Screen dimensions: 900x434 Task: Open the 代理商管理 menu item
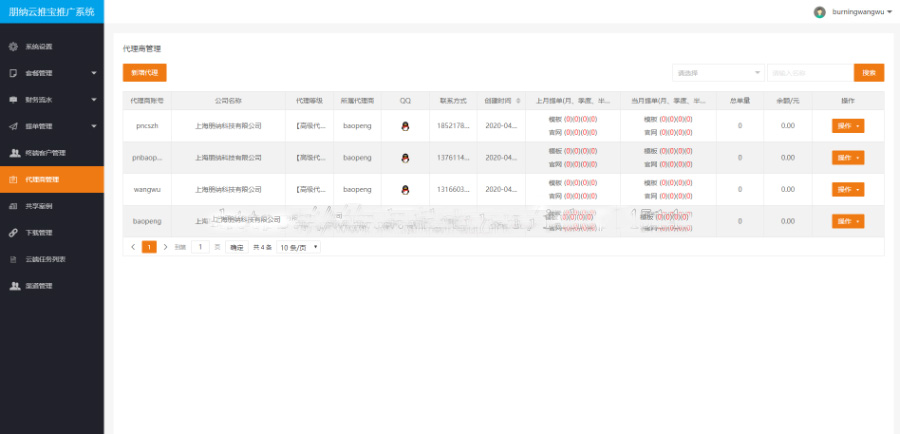52,179
